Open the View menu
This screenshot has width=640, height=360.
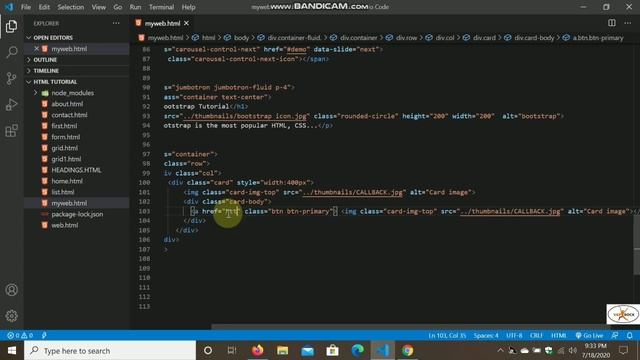98,7
